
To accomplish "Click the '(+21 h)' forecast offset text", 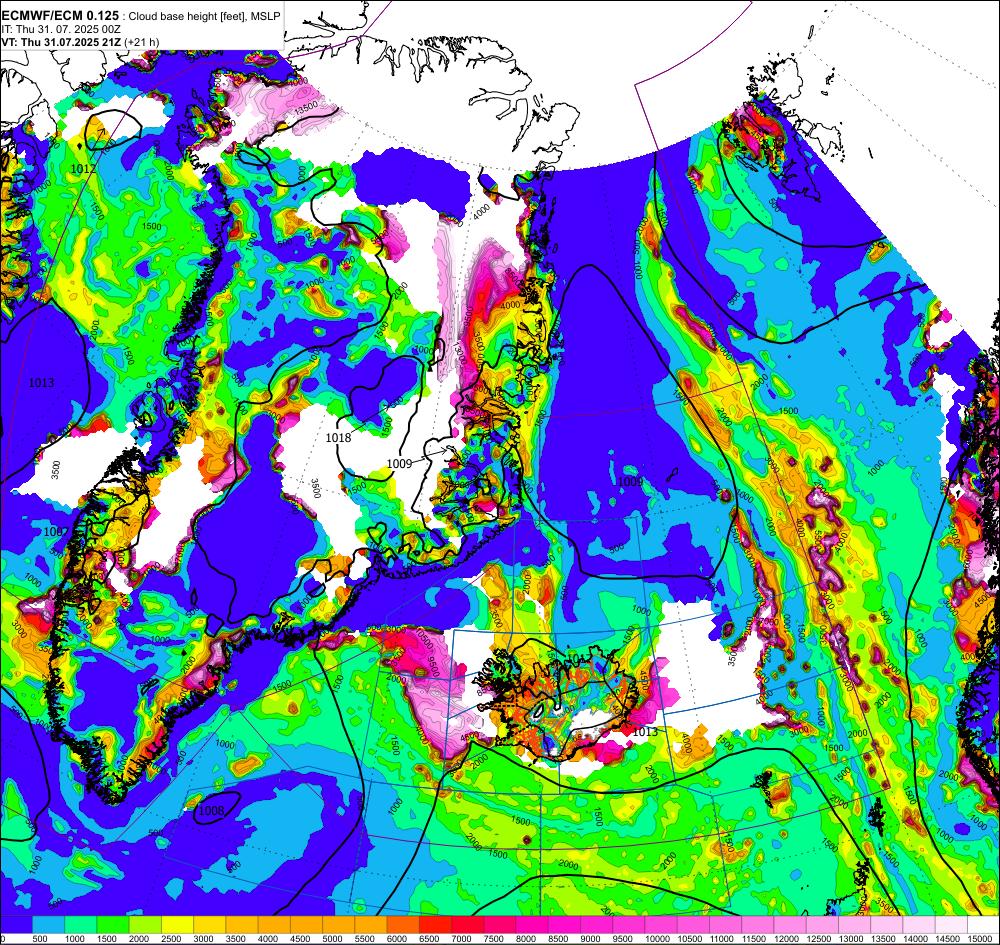I will [x=142, y=42].
